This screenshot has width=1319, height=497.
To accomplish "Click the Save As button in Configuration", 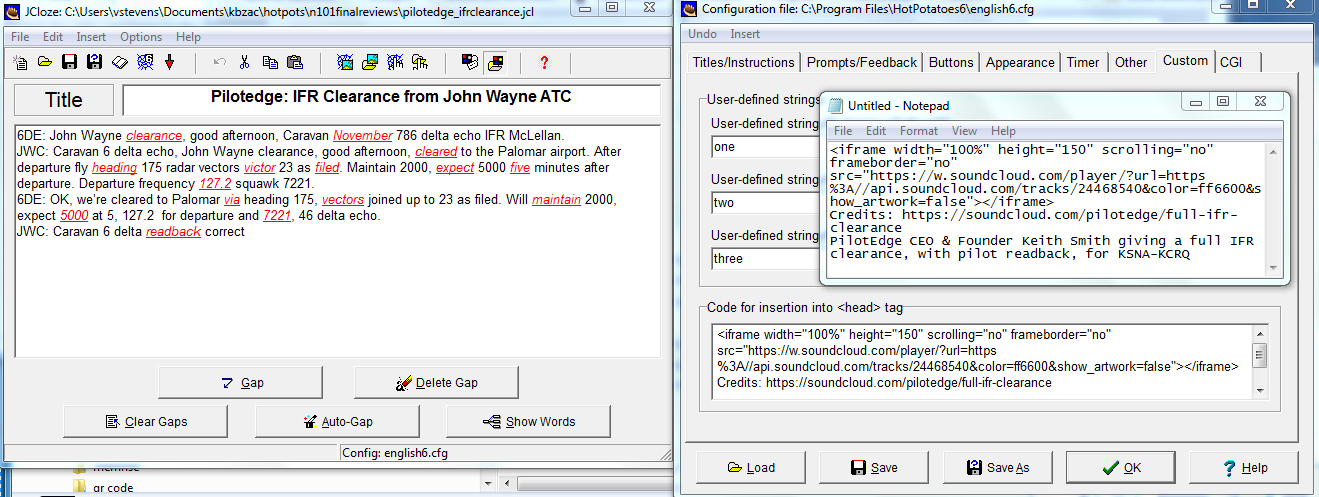I will 996,467.
